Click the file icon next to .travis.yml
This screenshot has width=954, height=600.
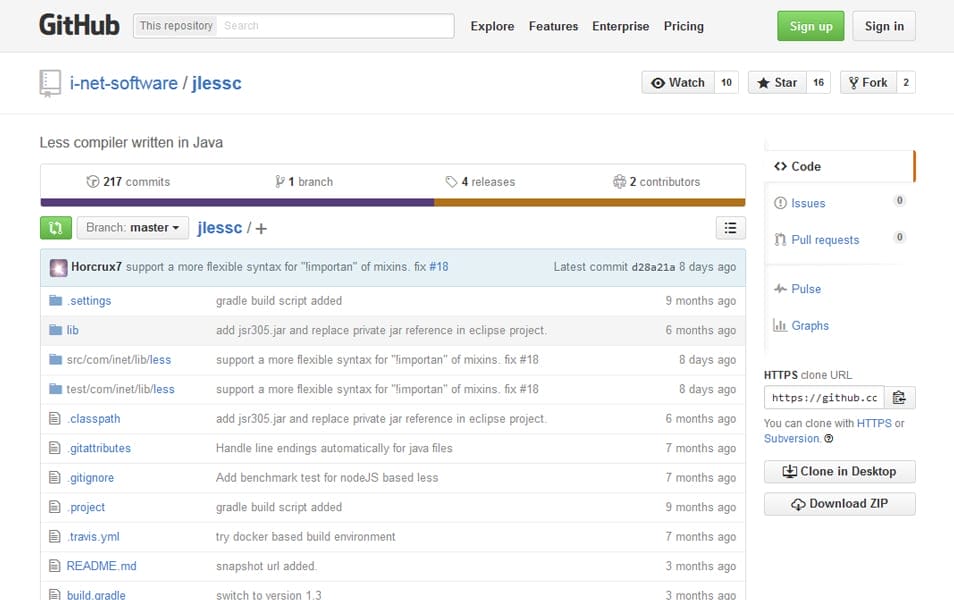[55, 536]
